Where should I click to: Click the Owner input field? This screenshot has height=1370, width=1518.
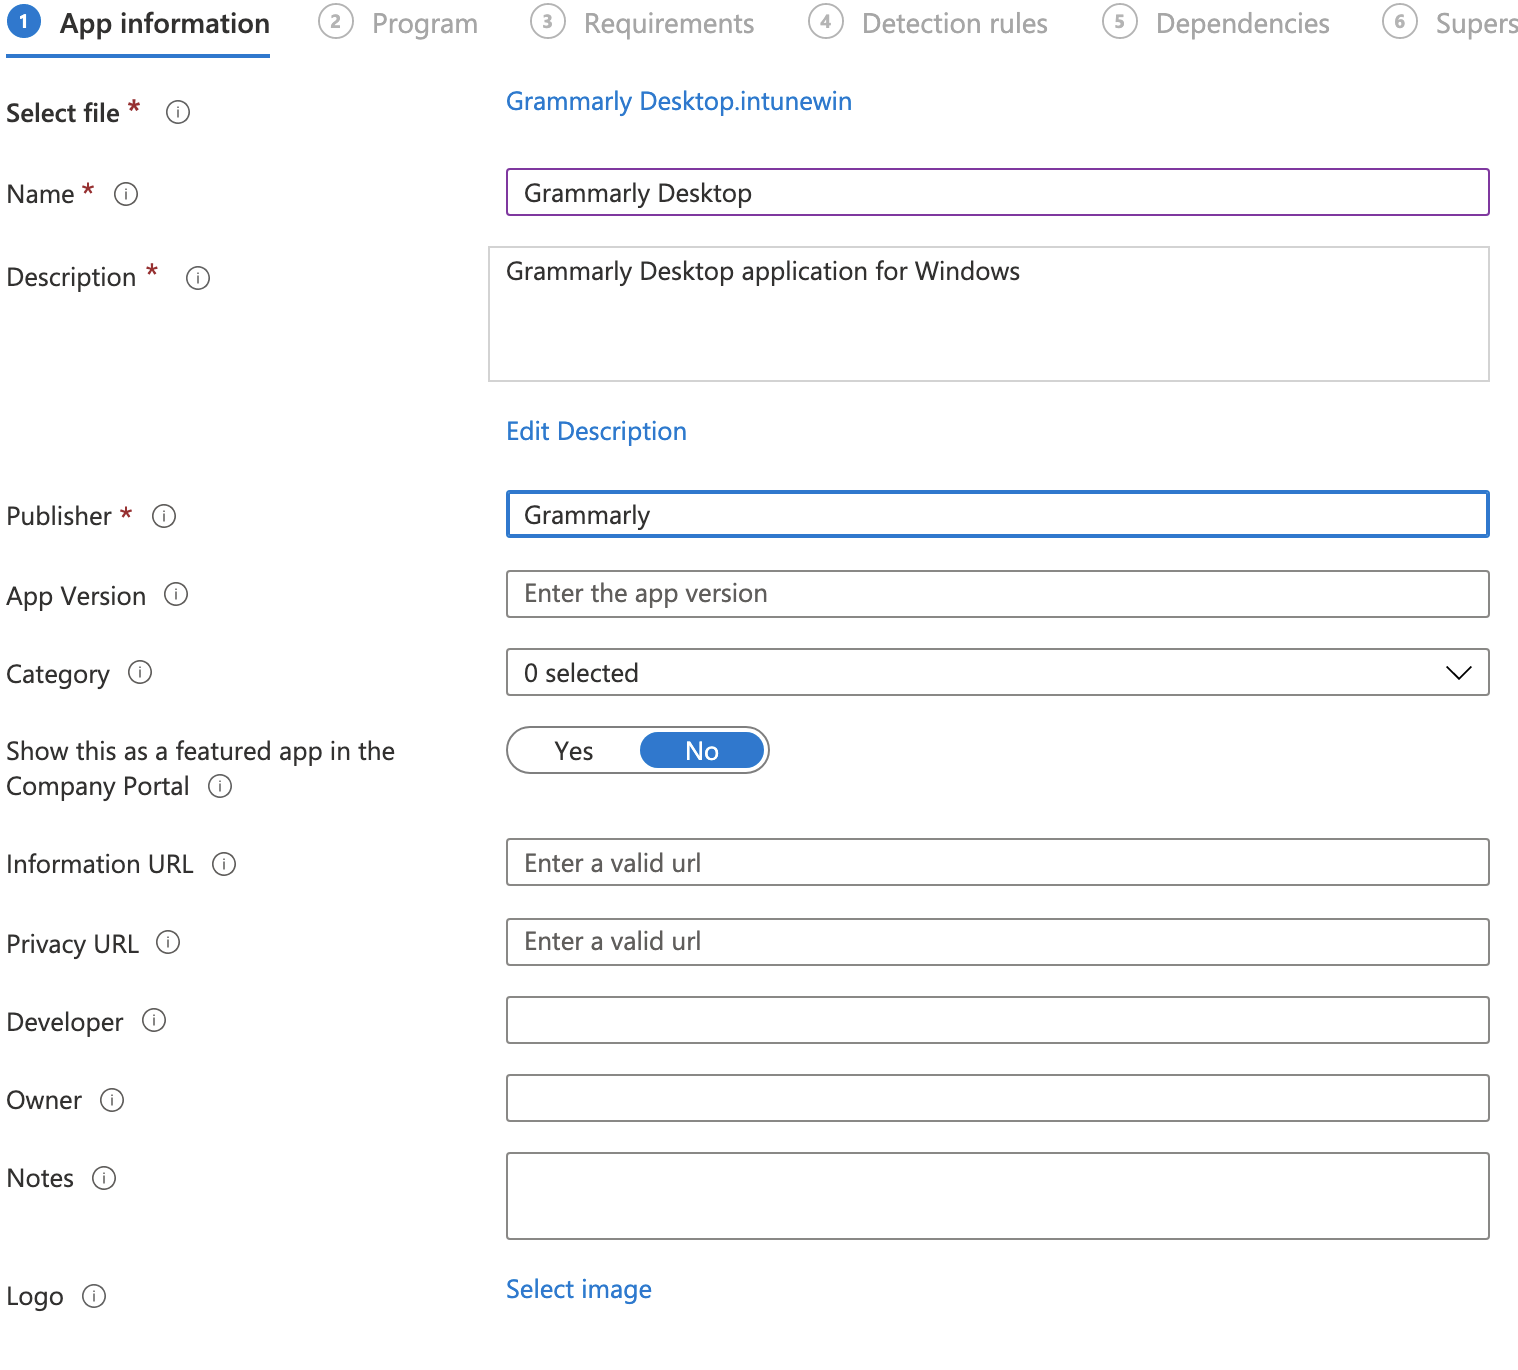coord(998,1098)
